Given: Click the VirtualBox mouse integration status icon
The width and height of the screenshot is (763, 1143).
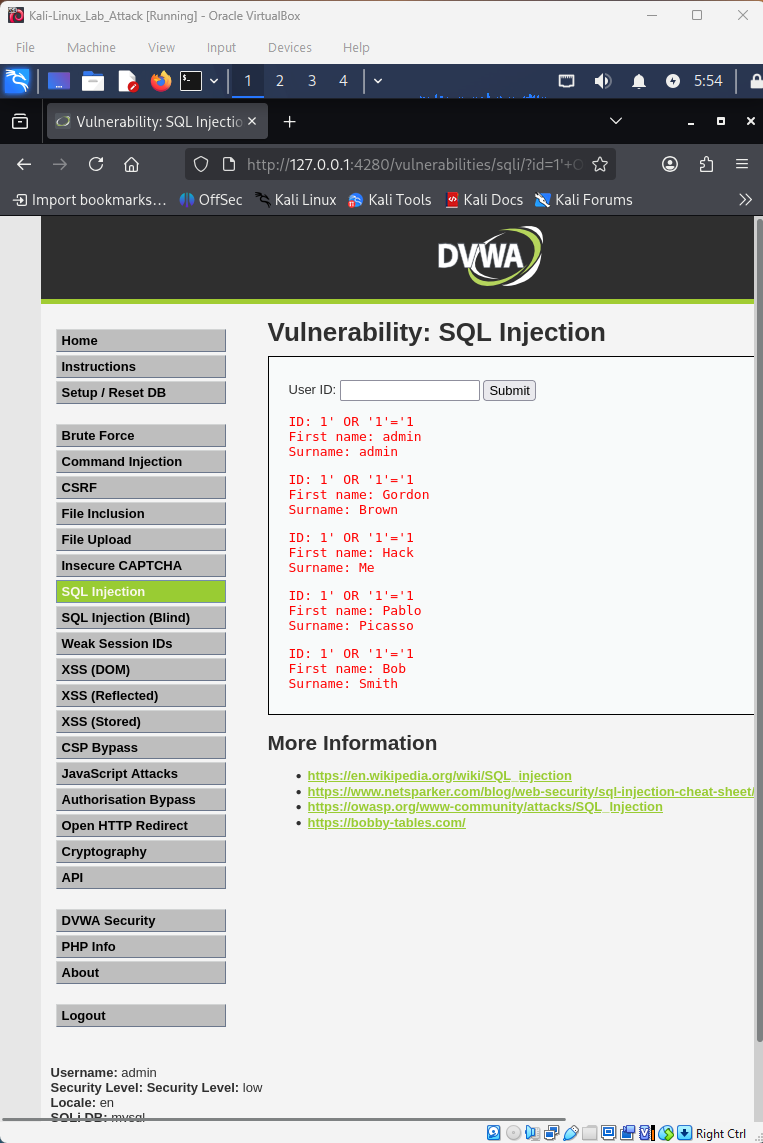Looking at the screenshot, I should [x=665, y=1133].
